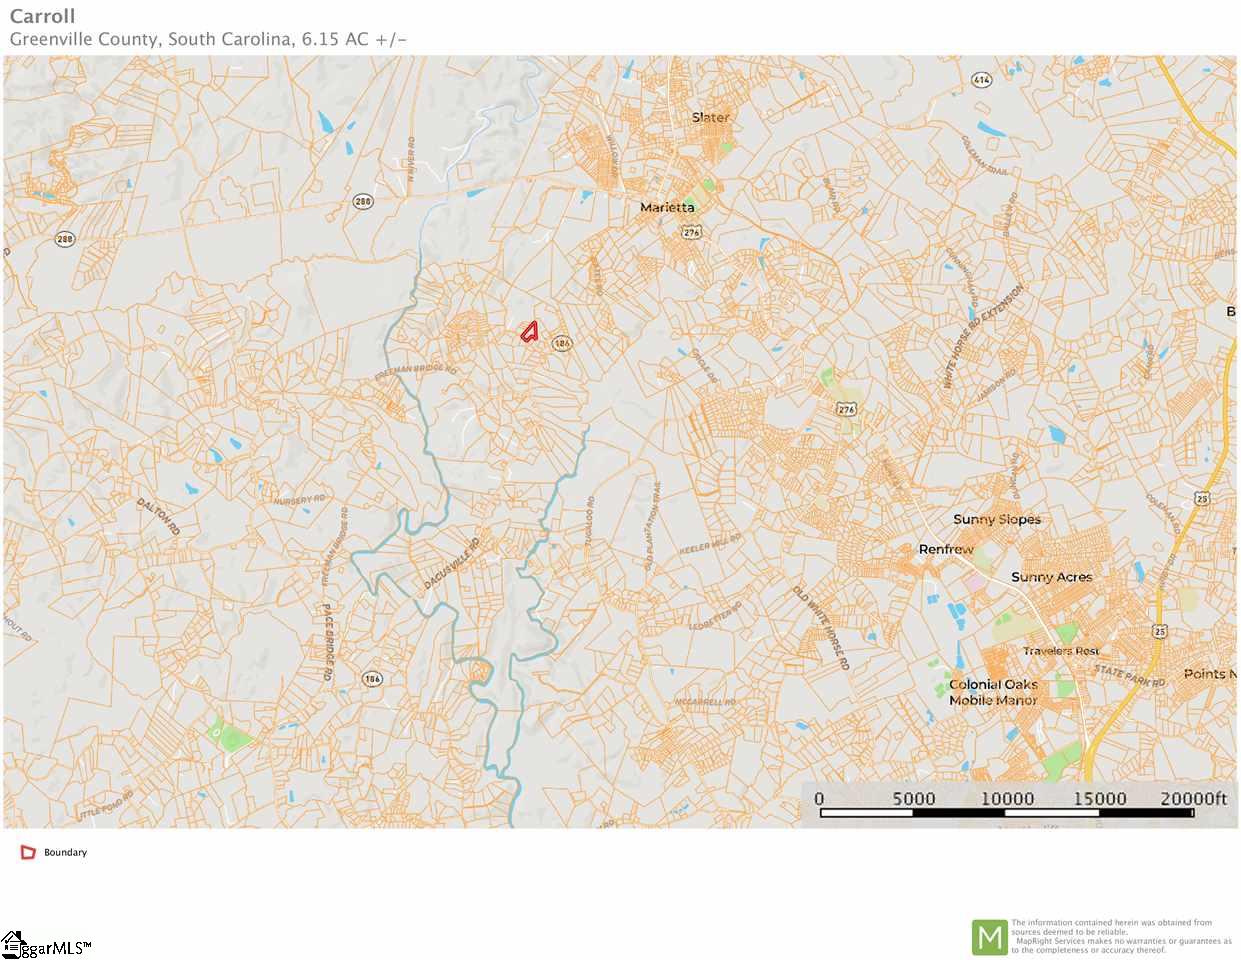Click the green MapRight M logo
Screen dimensions: 1241x960
pos(990,937)
